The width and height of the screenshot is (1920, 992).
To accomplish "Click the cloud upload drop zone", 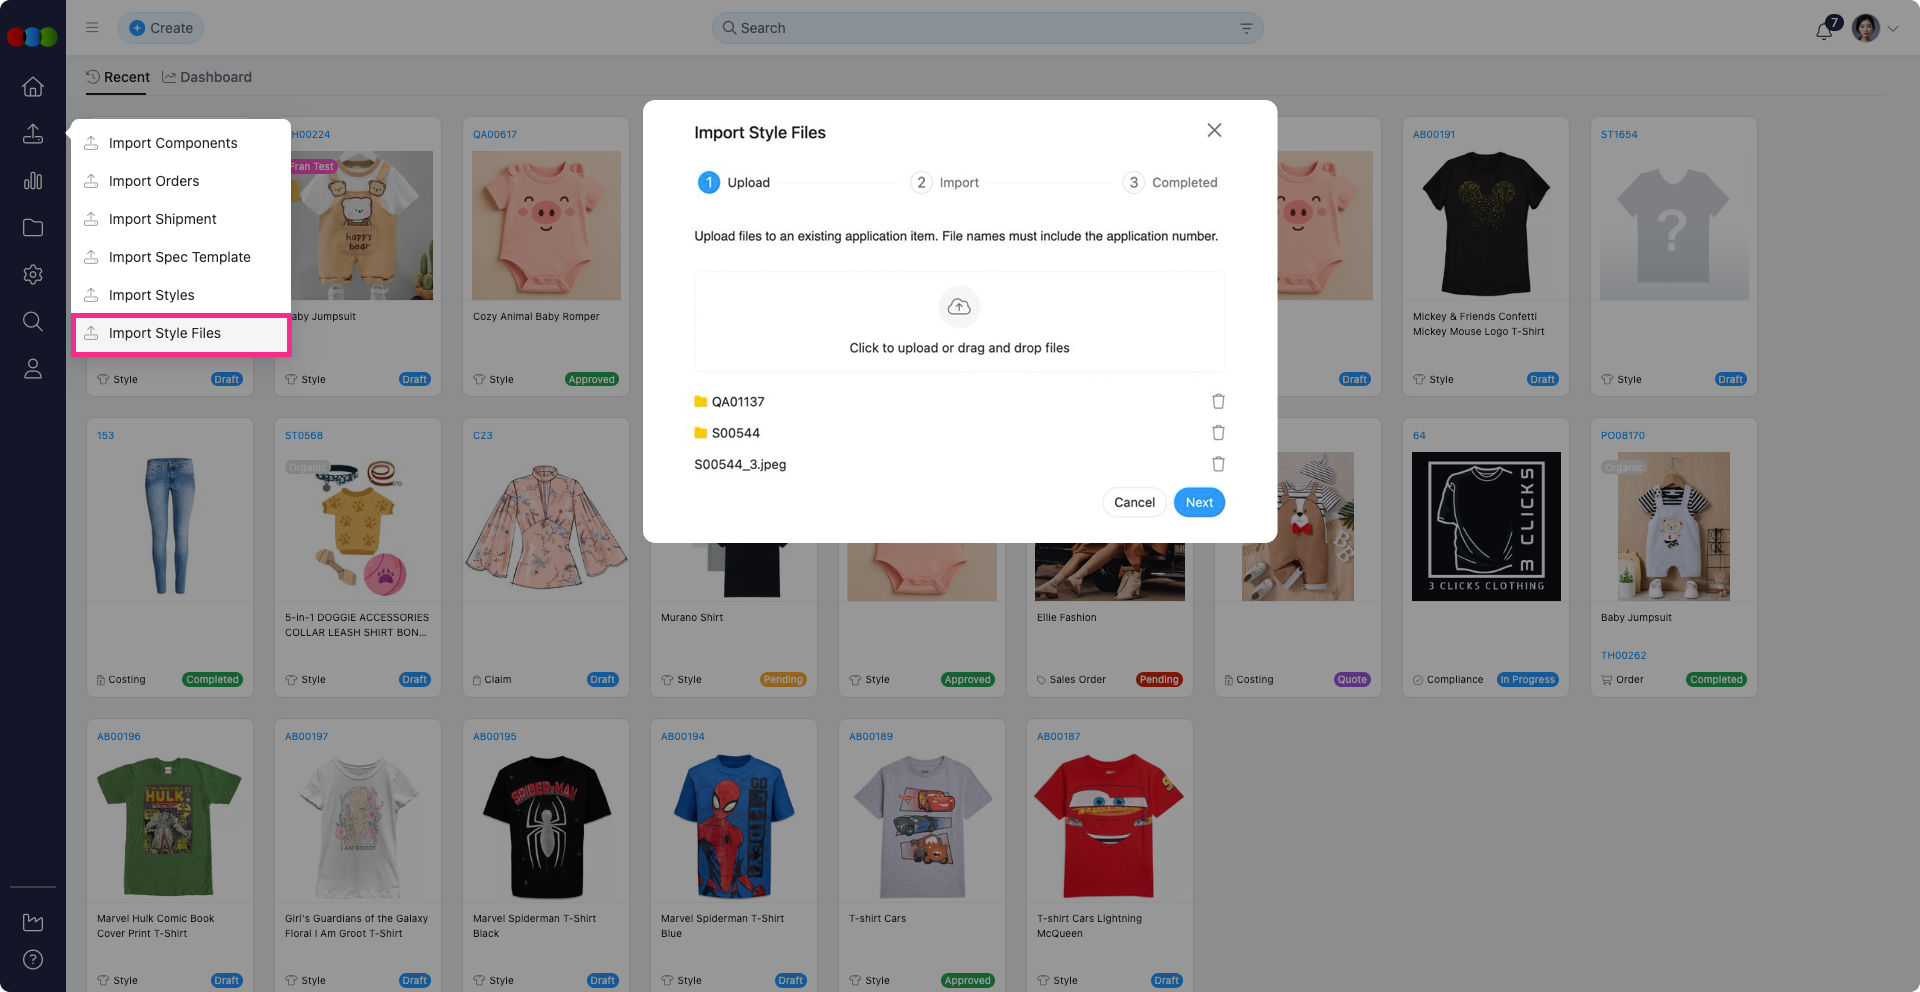I will (959, 322).
